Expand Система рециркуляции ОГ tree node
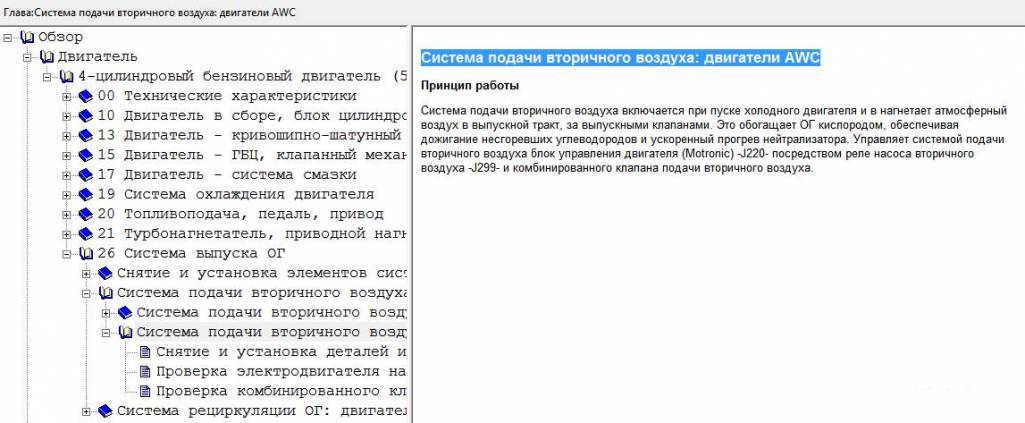1025x423 pixels. [x=87, y=410]
